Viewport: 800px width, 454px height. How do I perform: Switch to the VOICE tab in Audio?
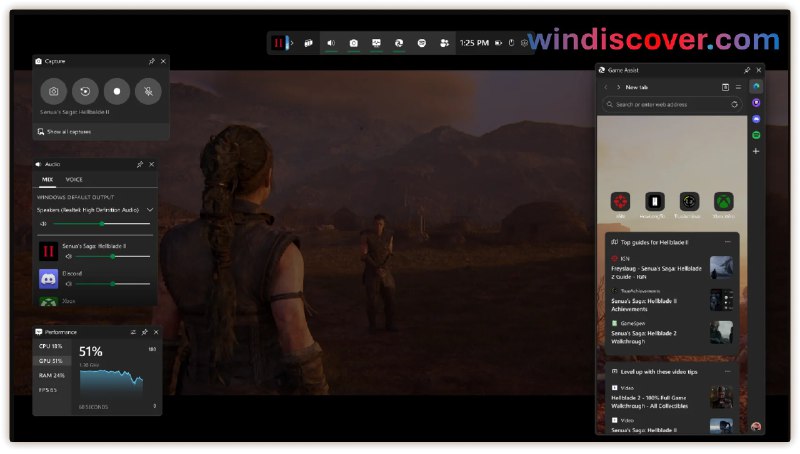(x=74, y=180)
